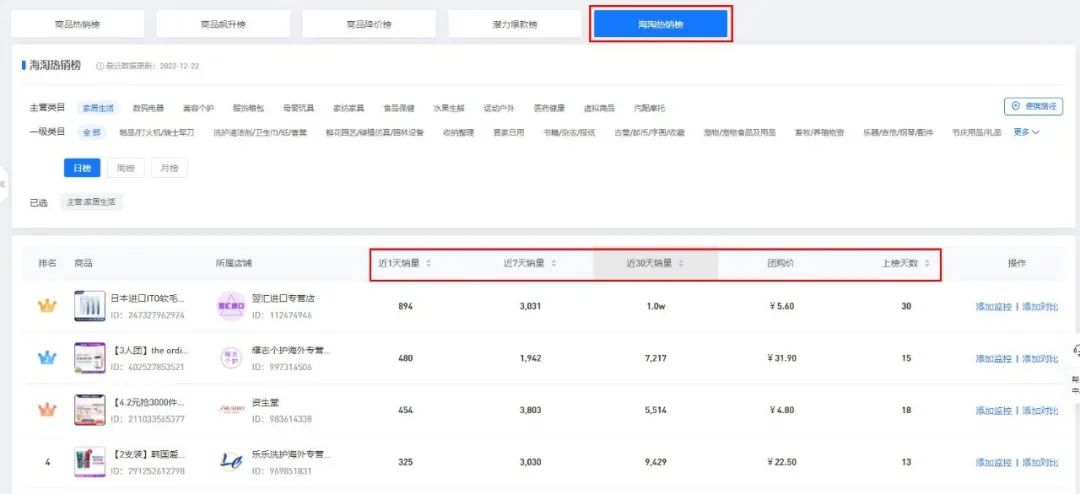Viewport: 1080px width, 494px height.
Task: Filter by 鲜花园艺/绿植仿真/园林设备 subcategory
Action: 375,132
